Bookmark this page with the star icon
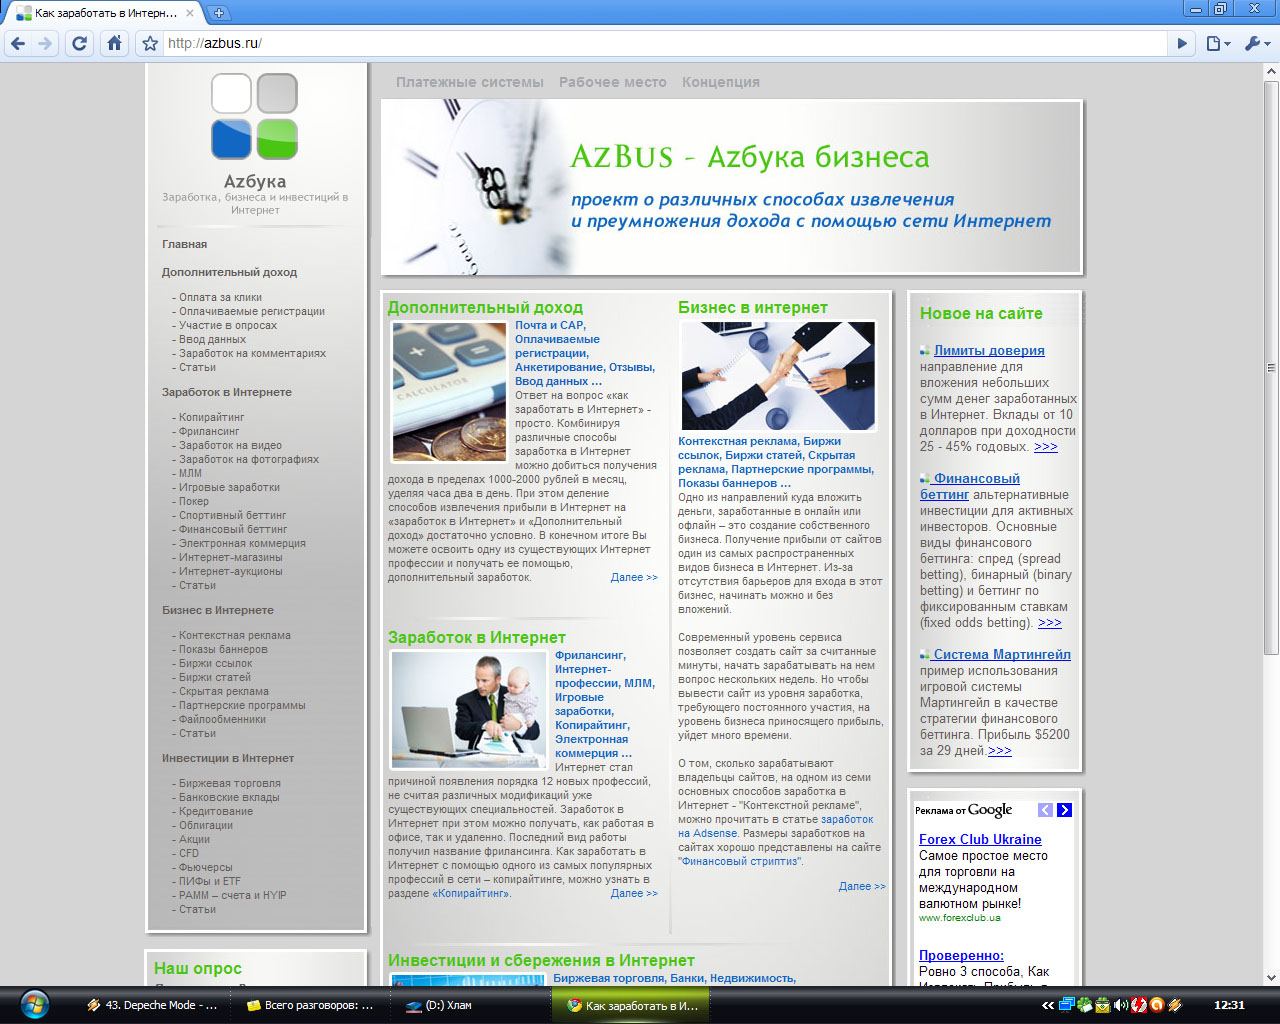 tap(150, 43)
